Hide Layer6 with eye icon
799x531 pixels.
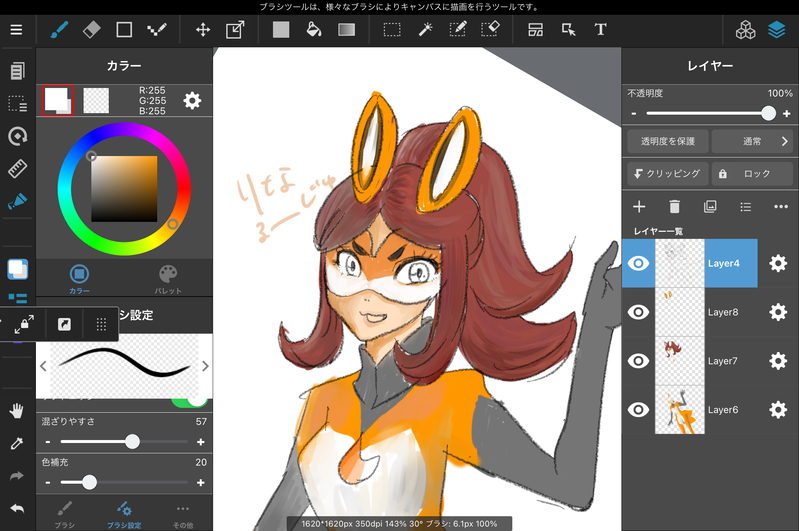click(x=638, y=410)
